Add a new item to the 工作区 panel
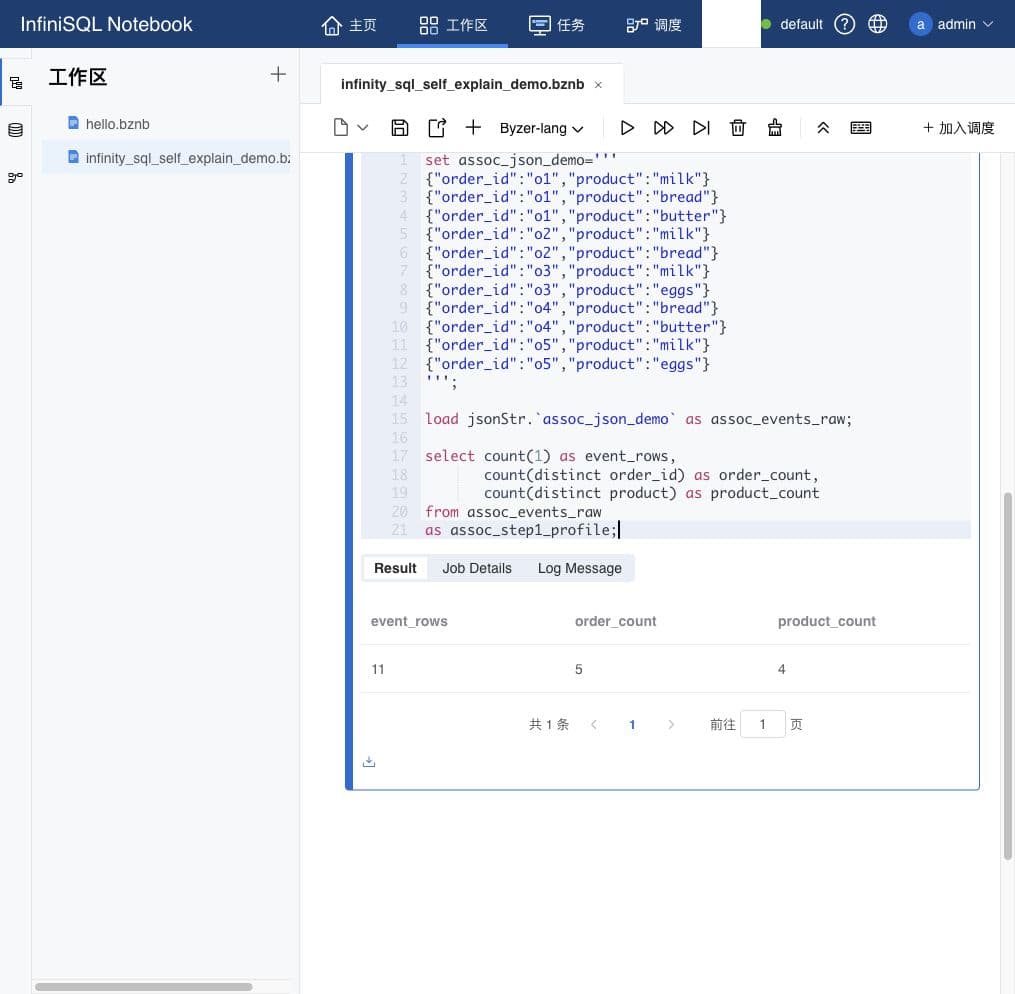This screenshot has width=1015, height=994. (278, 74)
